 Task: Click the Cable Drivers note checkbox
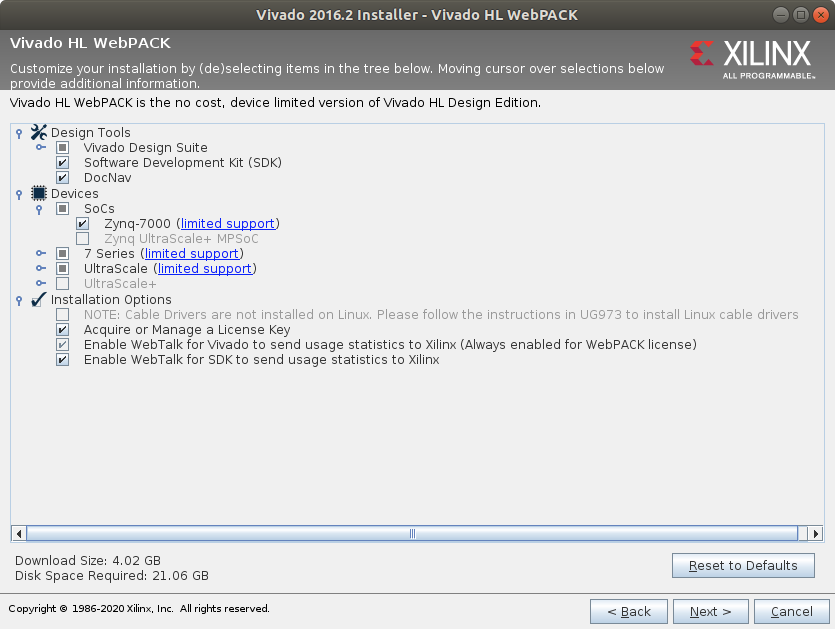pyautogui.click(x=62, y=314)
